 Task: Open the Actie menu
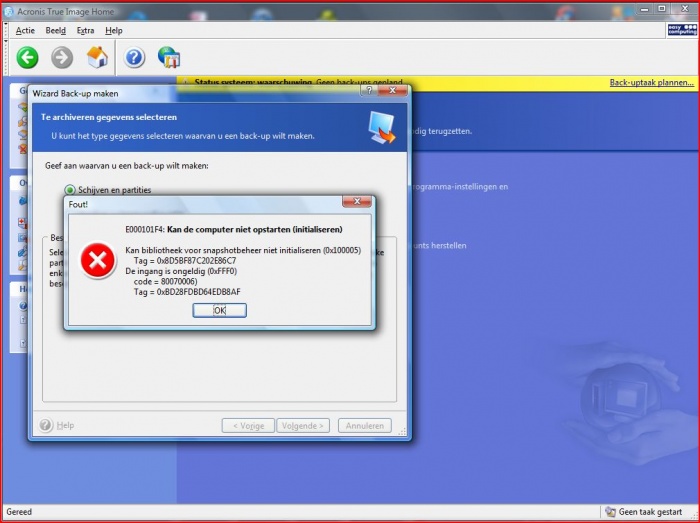pos(25,30)
